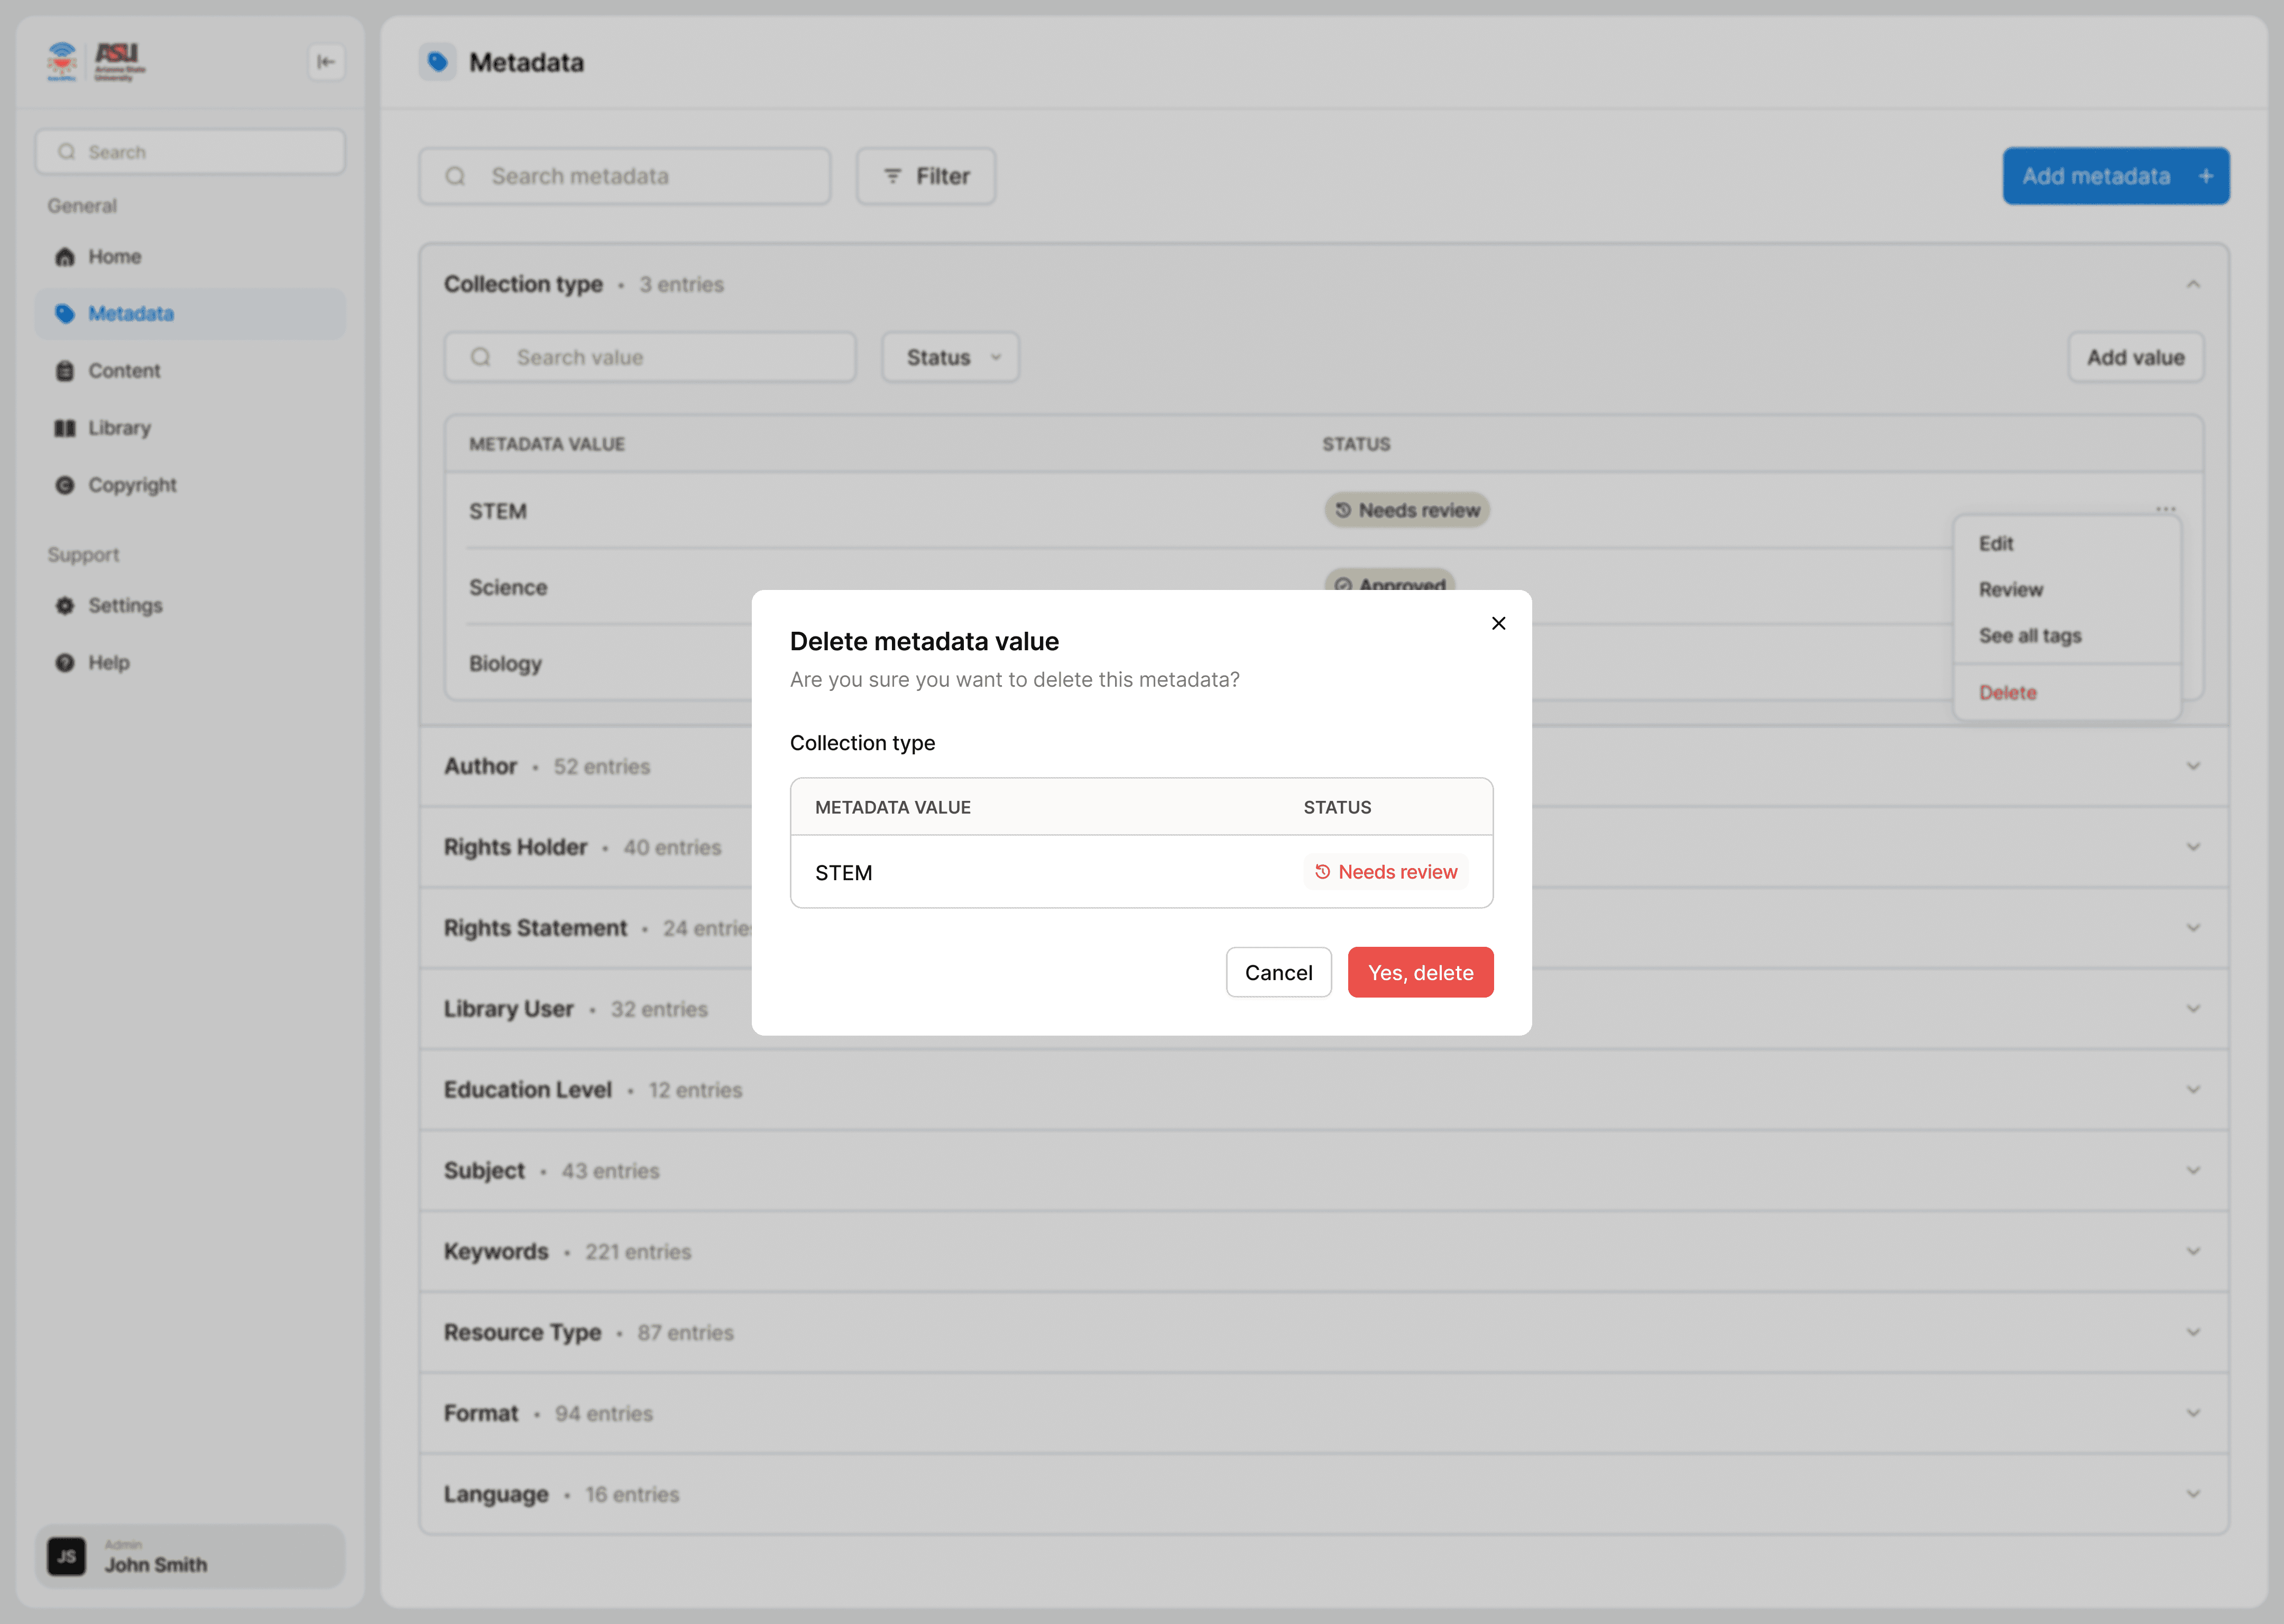This screenshot has width=2284, height=1624.
Task: Close the delete metadata dialog
Action: pyautogui.click(x=1498, y=623)
